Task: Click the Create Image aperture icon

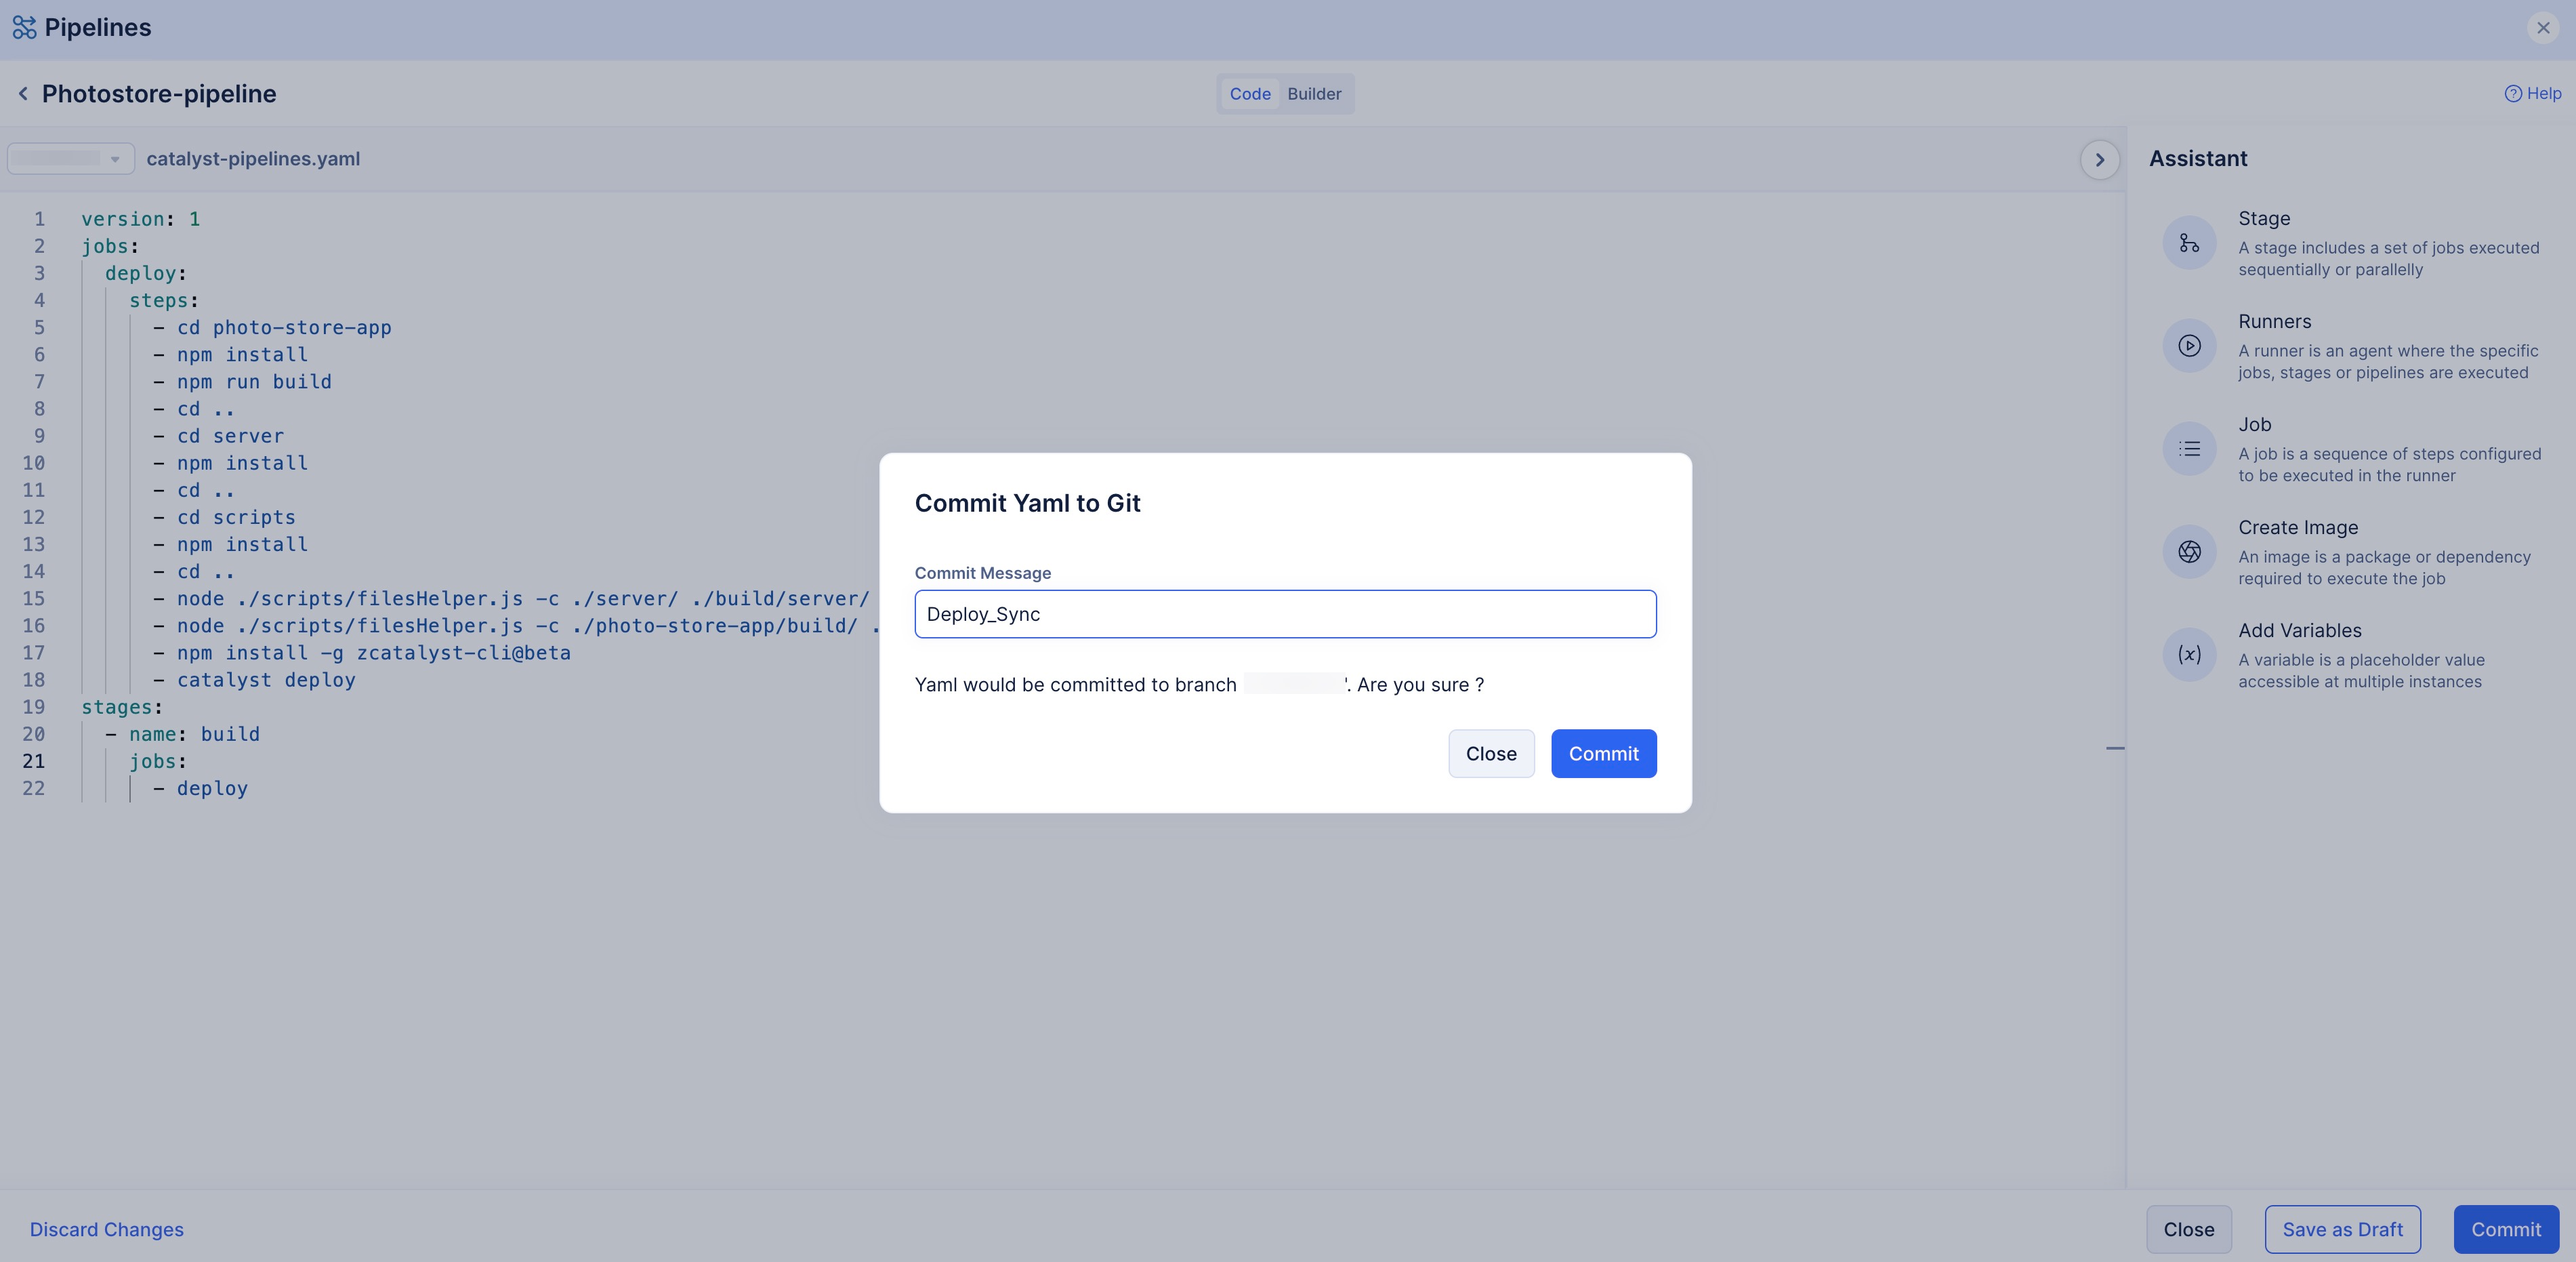Action: 2189,552
